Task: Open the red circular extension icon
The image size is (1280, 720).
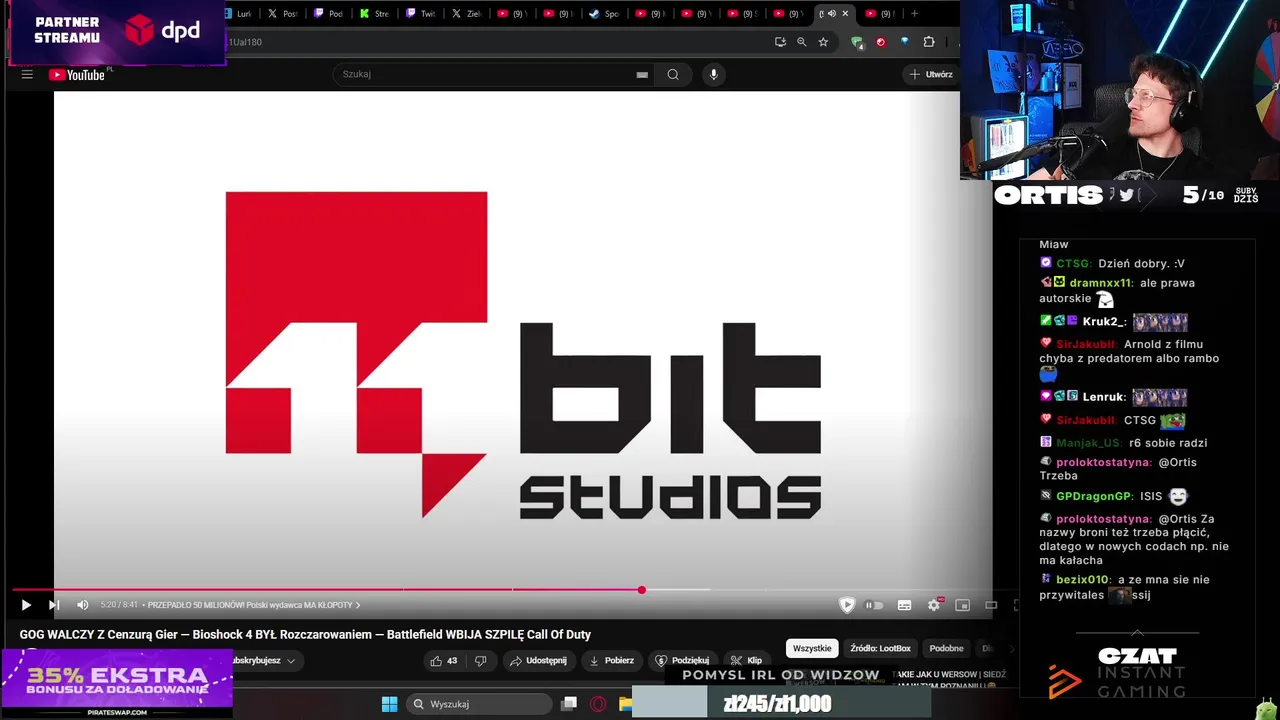Action: click(881, 42)
